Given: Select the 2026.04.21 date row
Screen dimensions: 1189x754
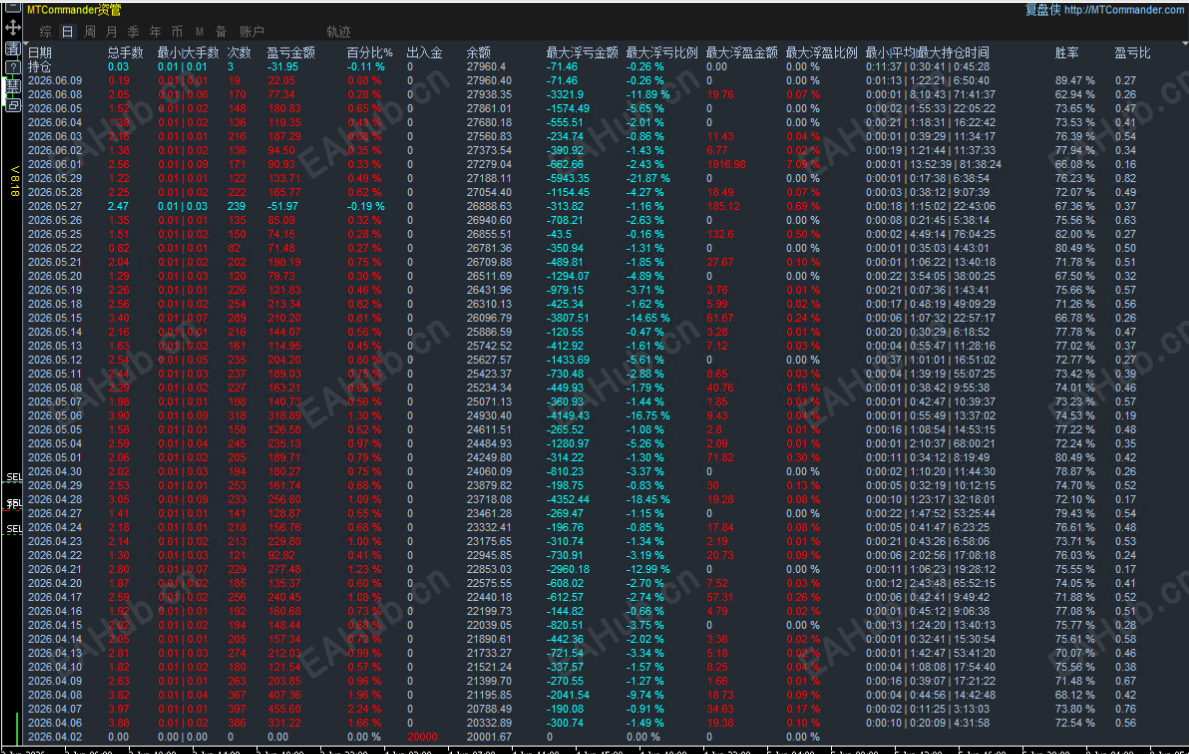Looking at the screenshot, I should coord(55,570).
